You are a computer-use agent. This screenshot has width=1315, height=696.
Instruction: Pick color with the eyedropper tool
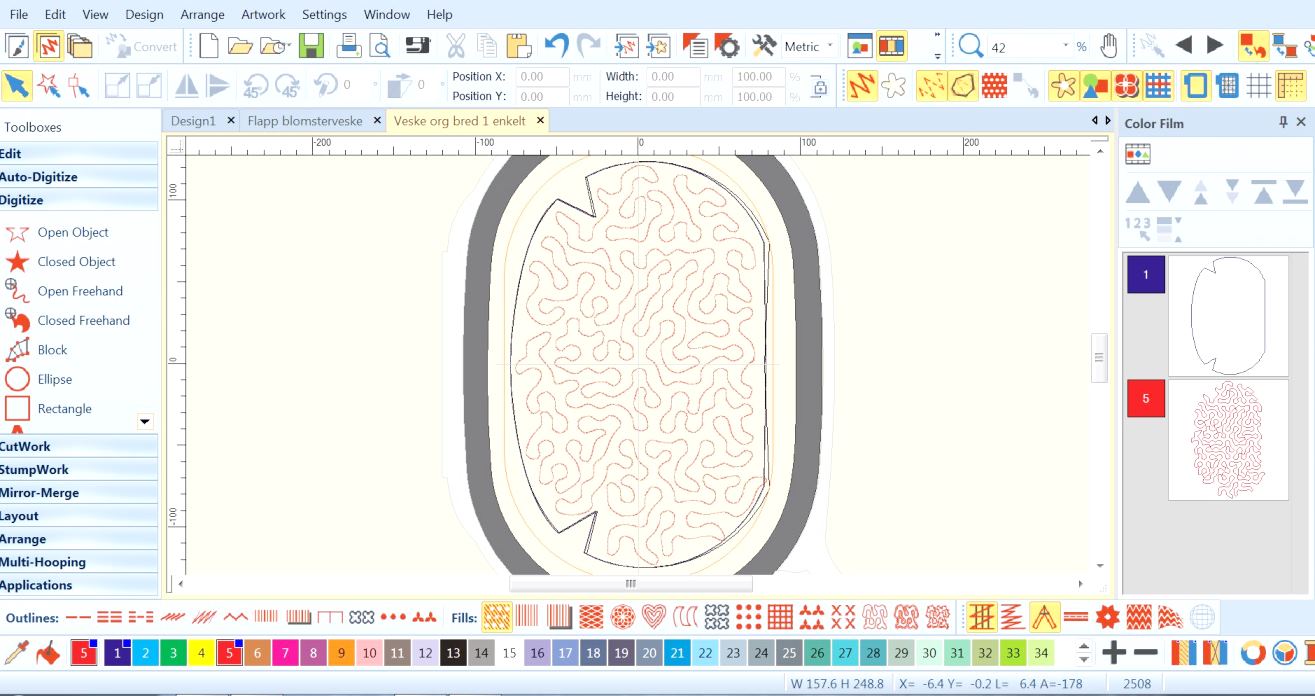16,654
